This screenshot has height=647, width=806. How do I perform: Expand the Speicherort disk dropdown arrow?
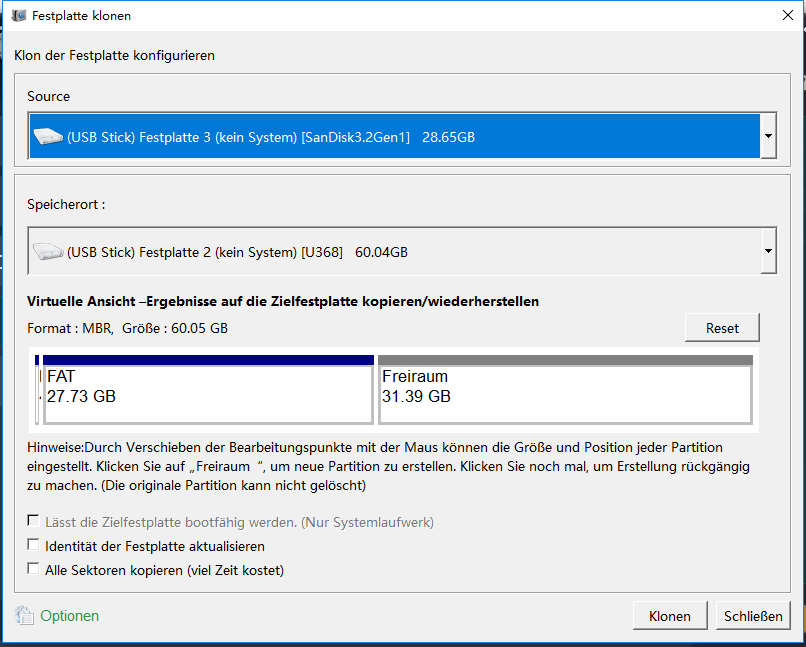pyautogui.click(x=768, y=251)
